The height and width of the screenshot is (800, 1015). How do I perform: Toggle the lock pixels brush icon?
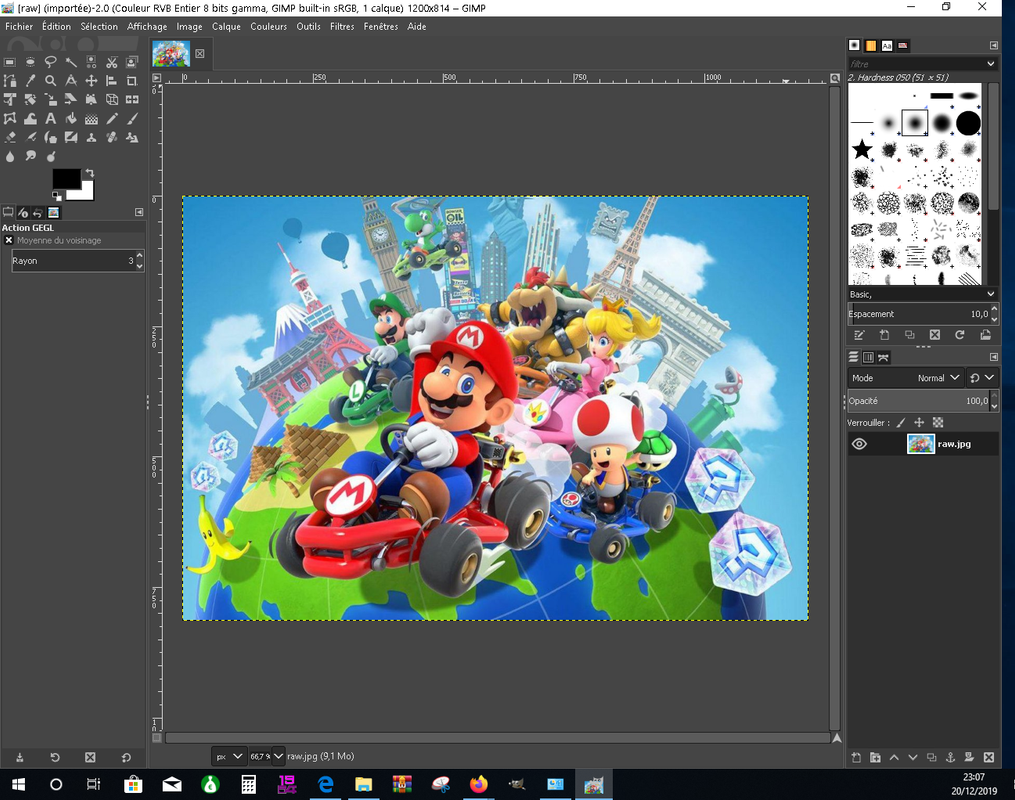[x=900, y=423]
